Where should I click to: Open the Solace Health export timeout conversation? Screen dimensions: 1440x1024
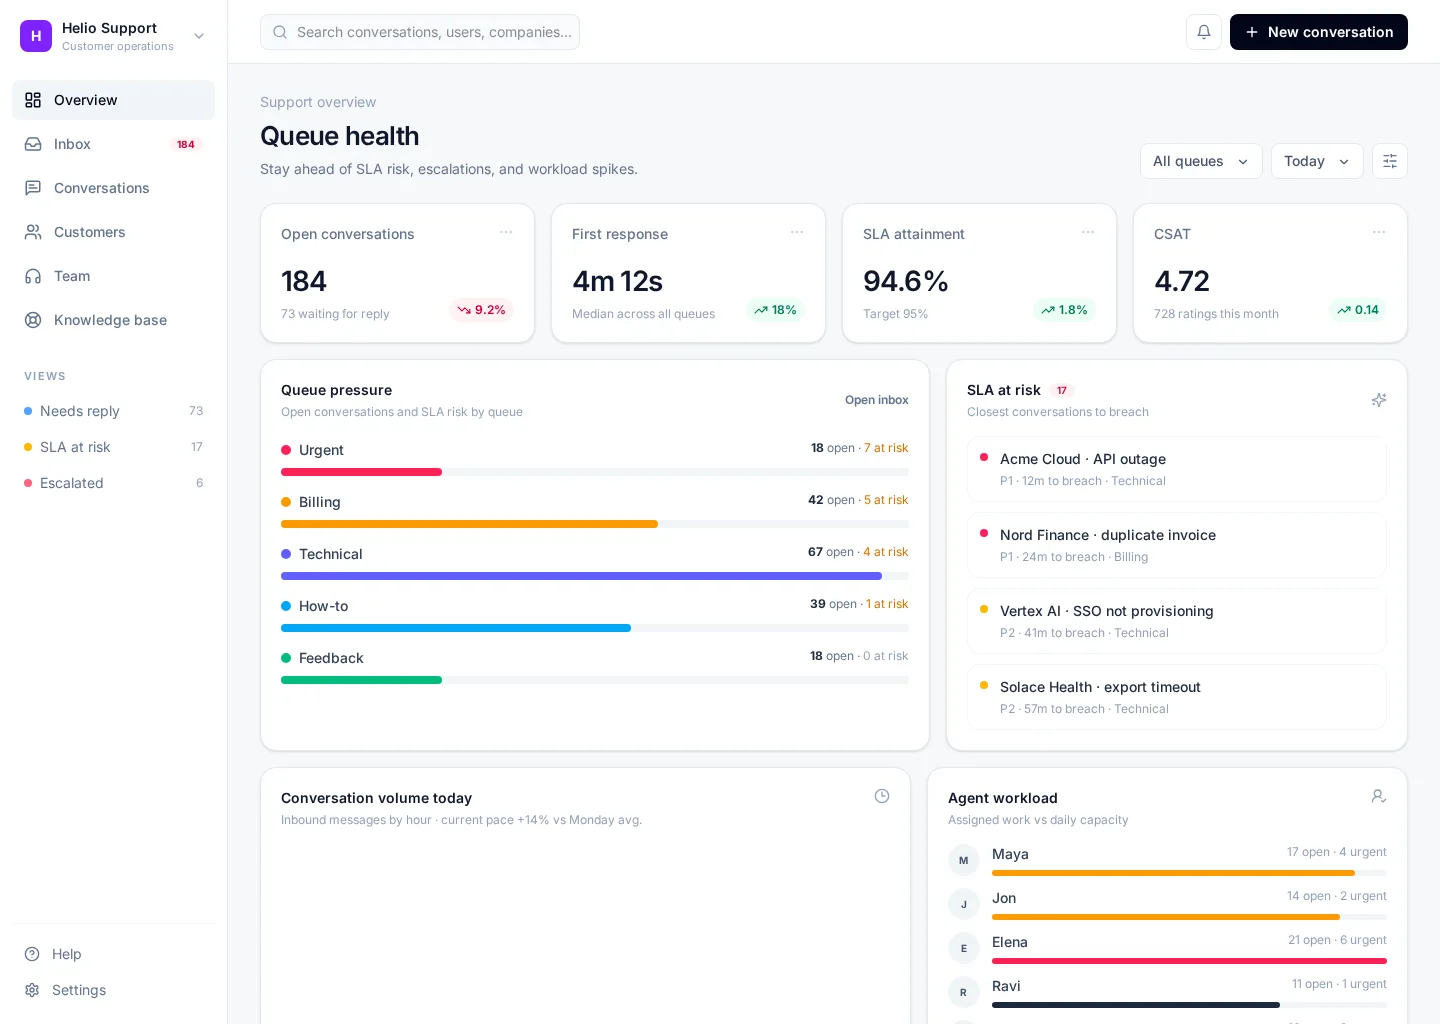click(1177, 697)
